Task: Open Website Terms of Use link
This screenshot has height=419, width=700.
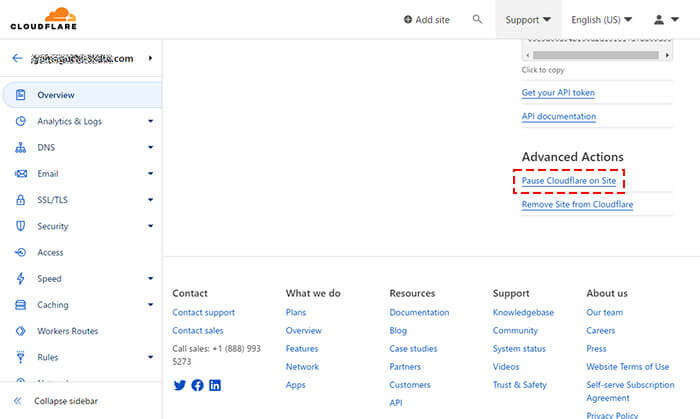Action: click(x=628, y=367)
